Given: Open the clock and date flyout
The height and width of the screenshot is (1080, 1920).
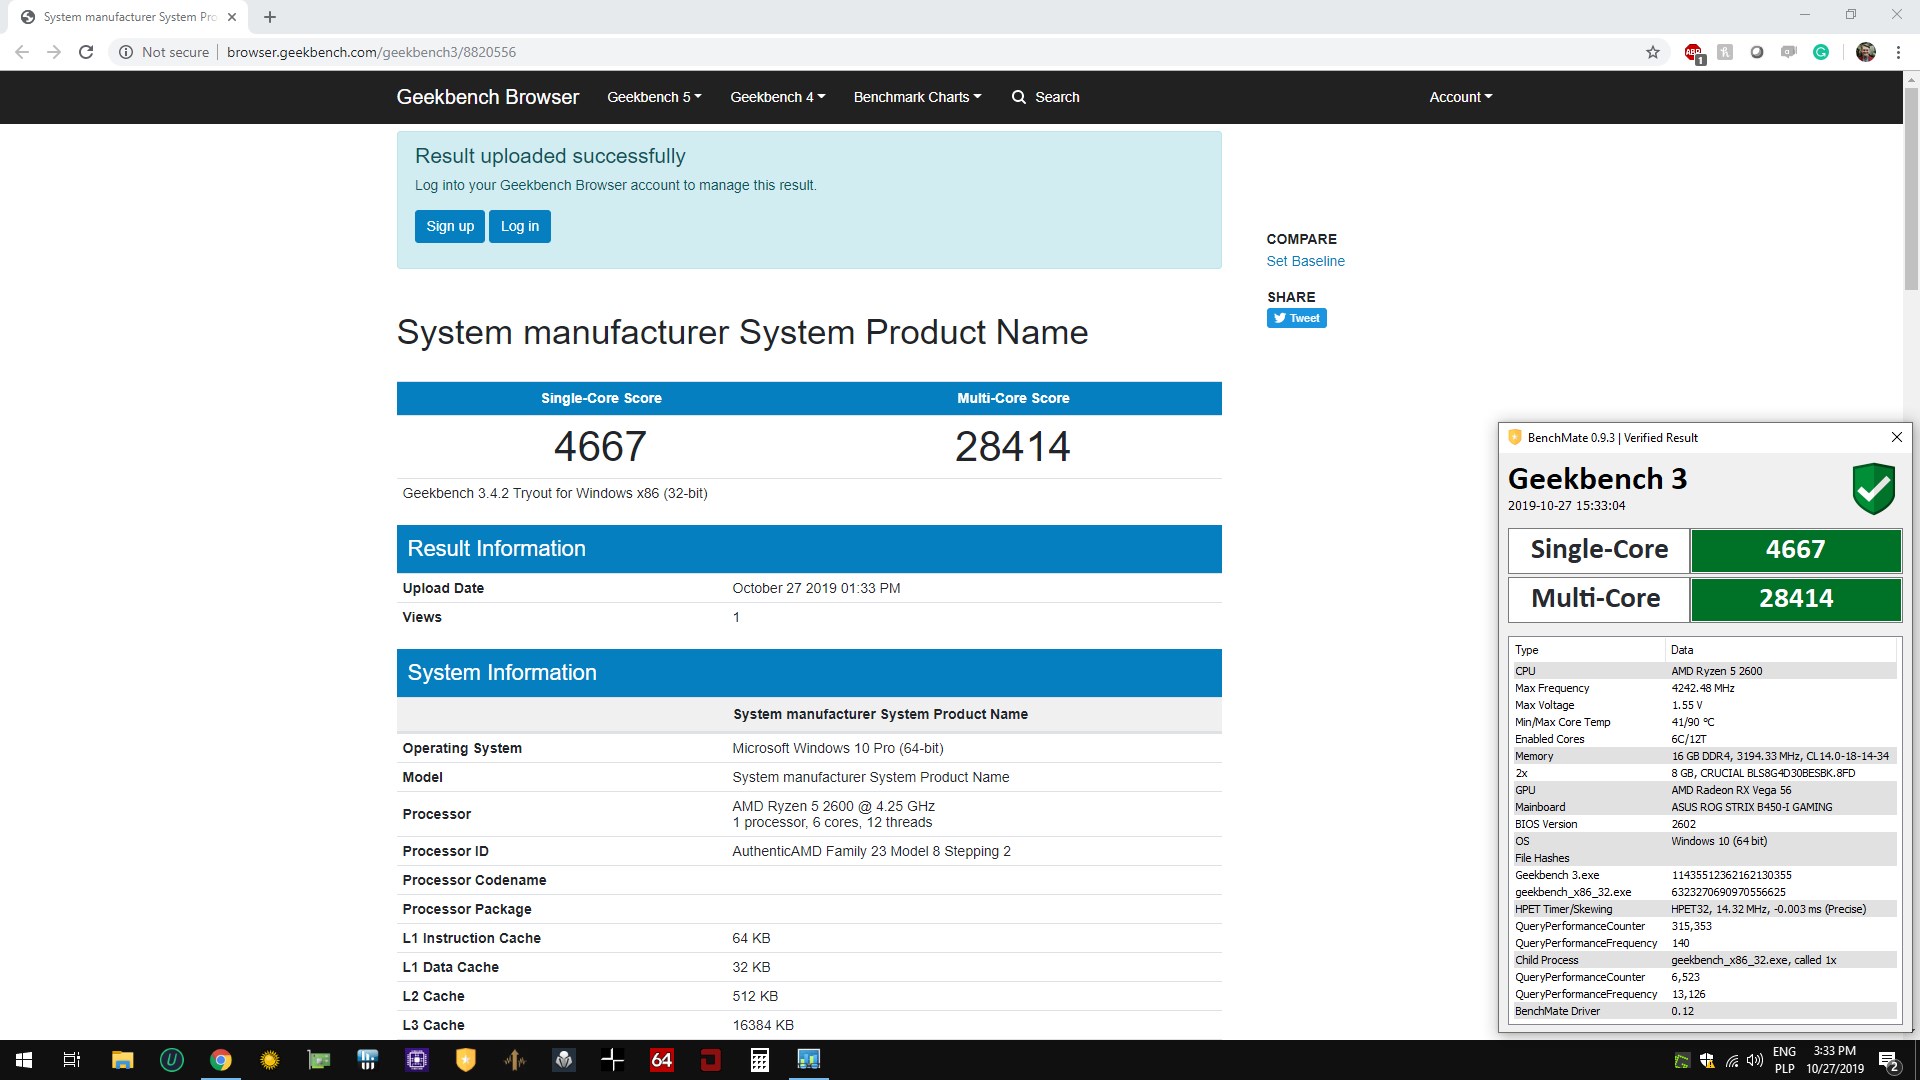Looking at the screenshot, I should click(x=1835, y=1060).
